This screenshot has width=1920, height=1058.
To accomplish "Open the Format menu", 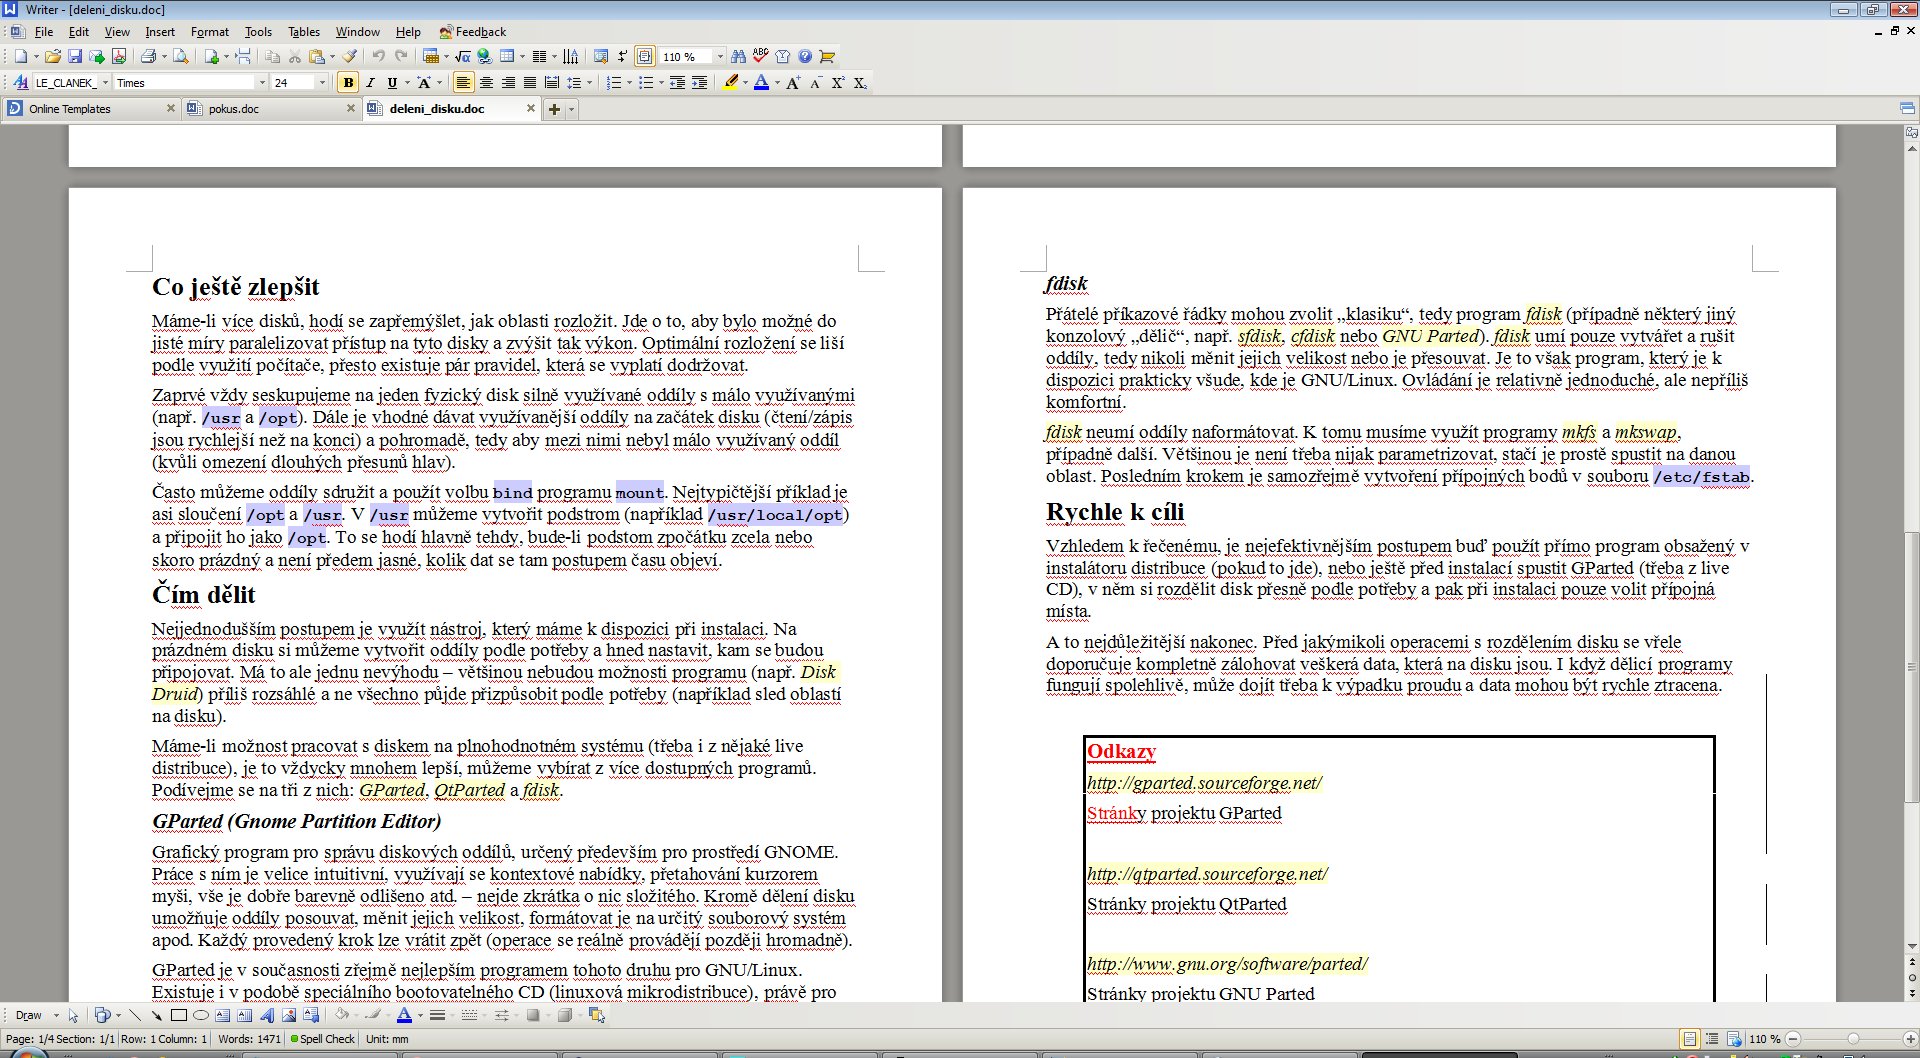I will pyautogui.click(x=209, y=32).
